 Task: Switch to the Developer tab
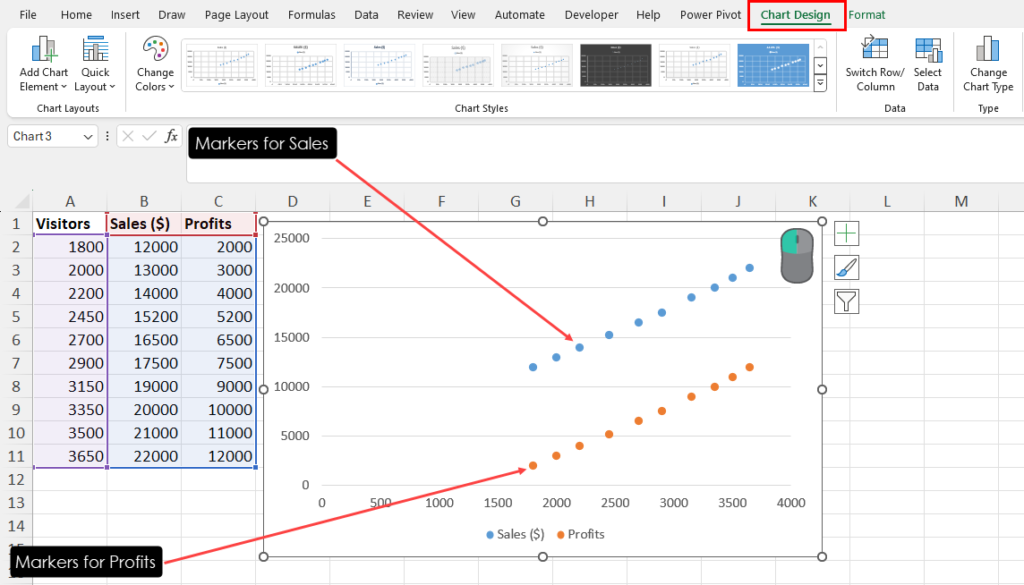click(591, 14)
